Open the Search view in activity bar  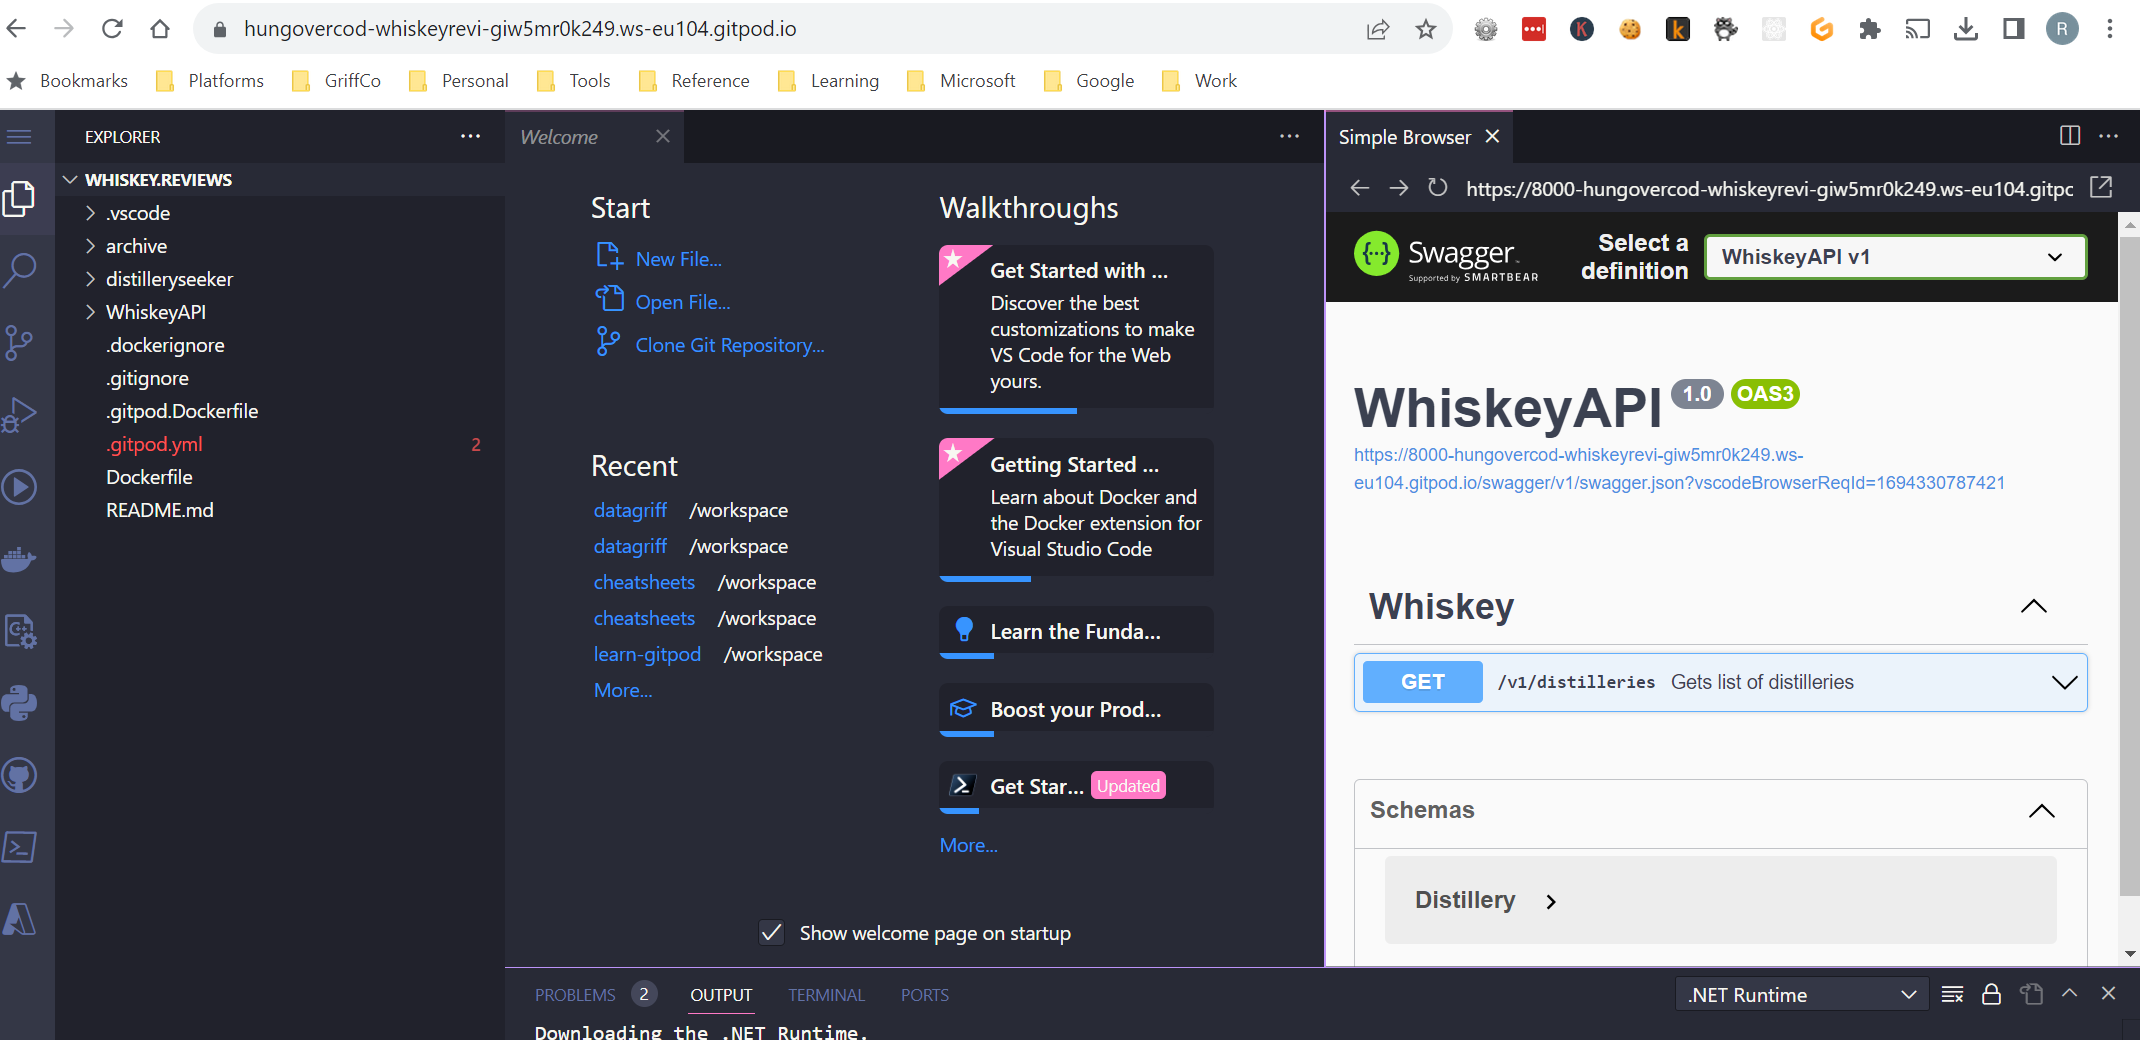coord(20,269)
